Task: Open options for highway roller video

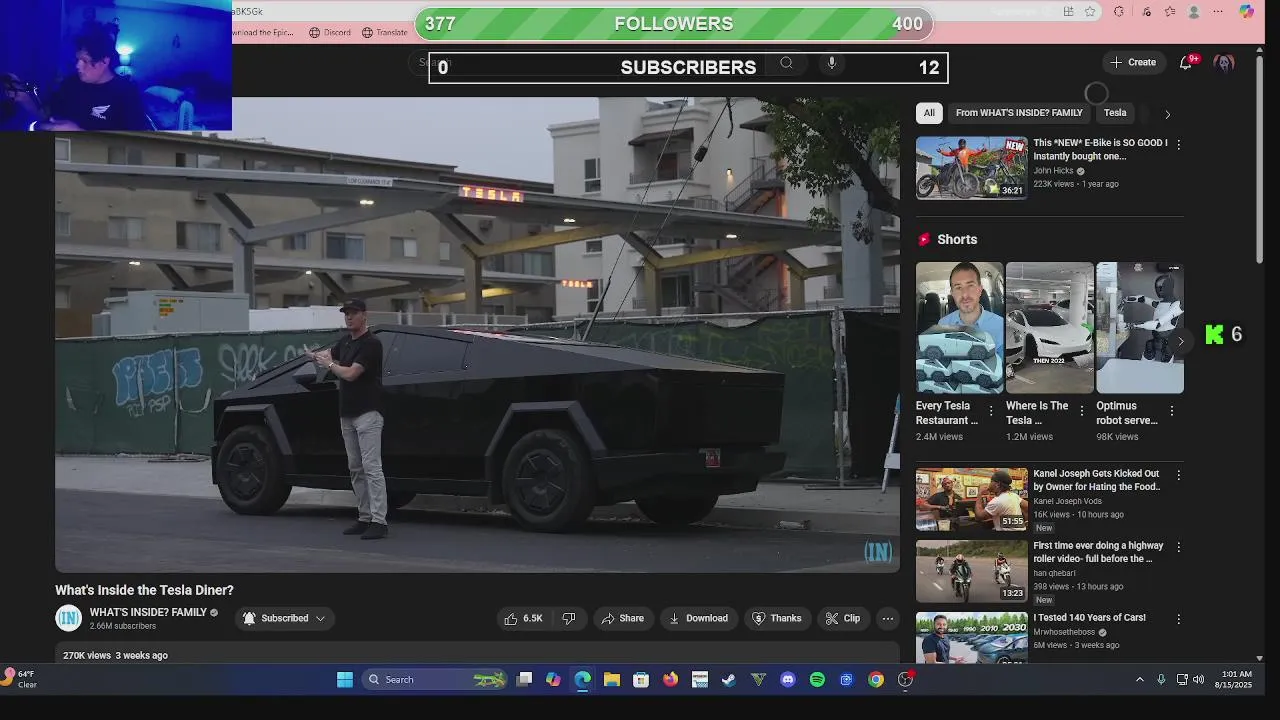Action: click(x=1178, y=548)
